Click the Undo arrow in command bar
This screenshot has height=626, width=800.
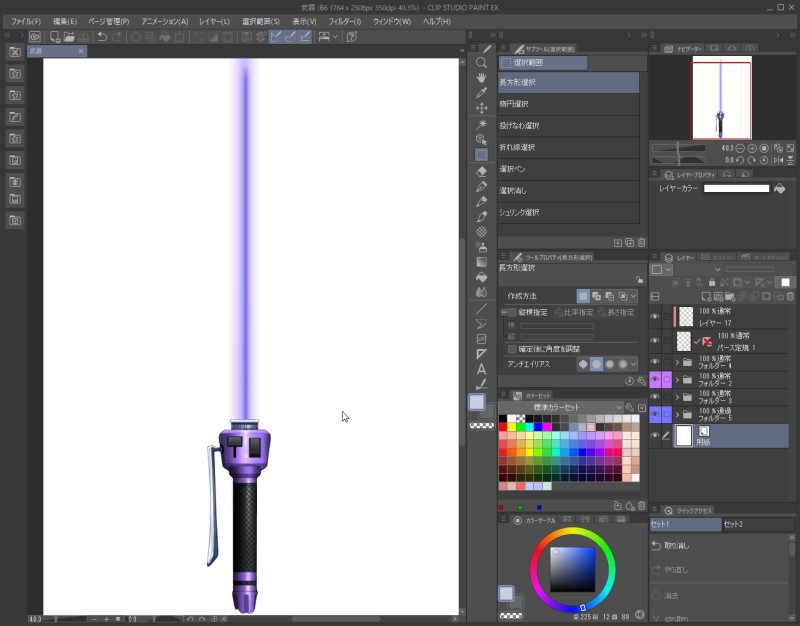pyautogui.click(x=102, y=37)
